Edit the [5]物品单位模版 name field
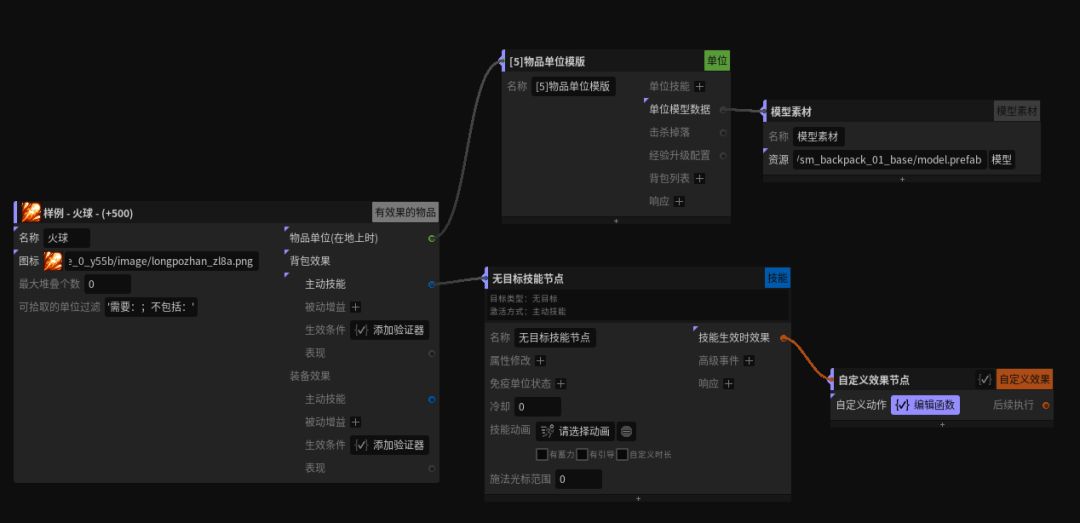 pyautogui.click(x=574, y=86)
